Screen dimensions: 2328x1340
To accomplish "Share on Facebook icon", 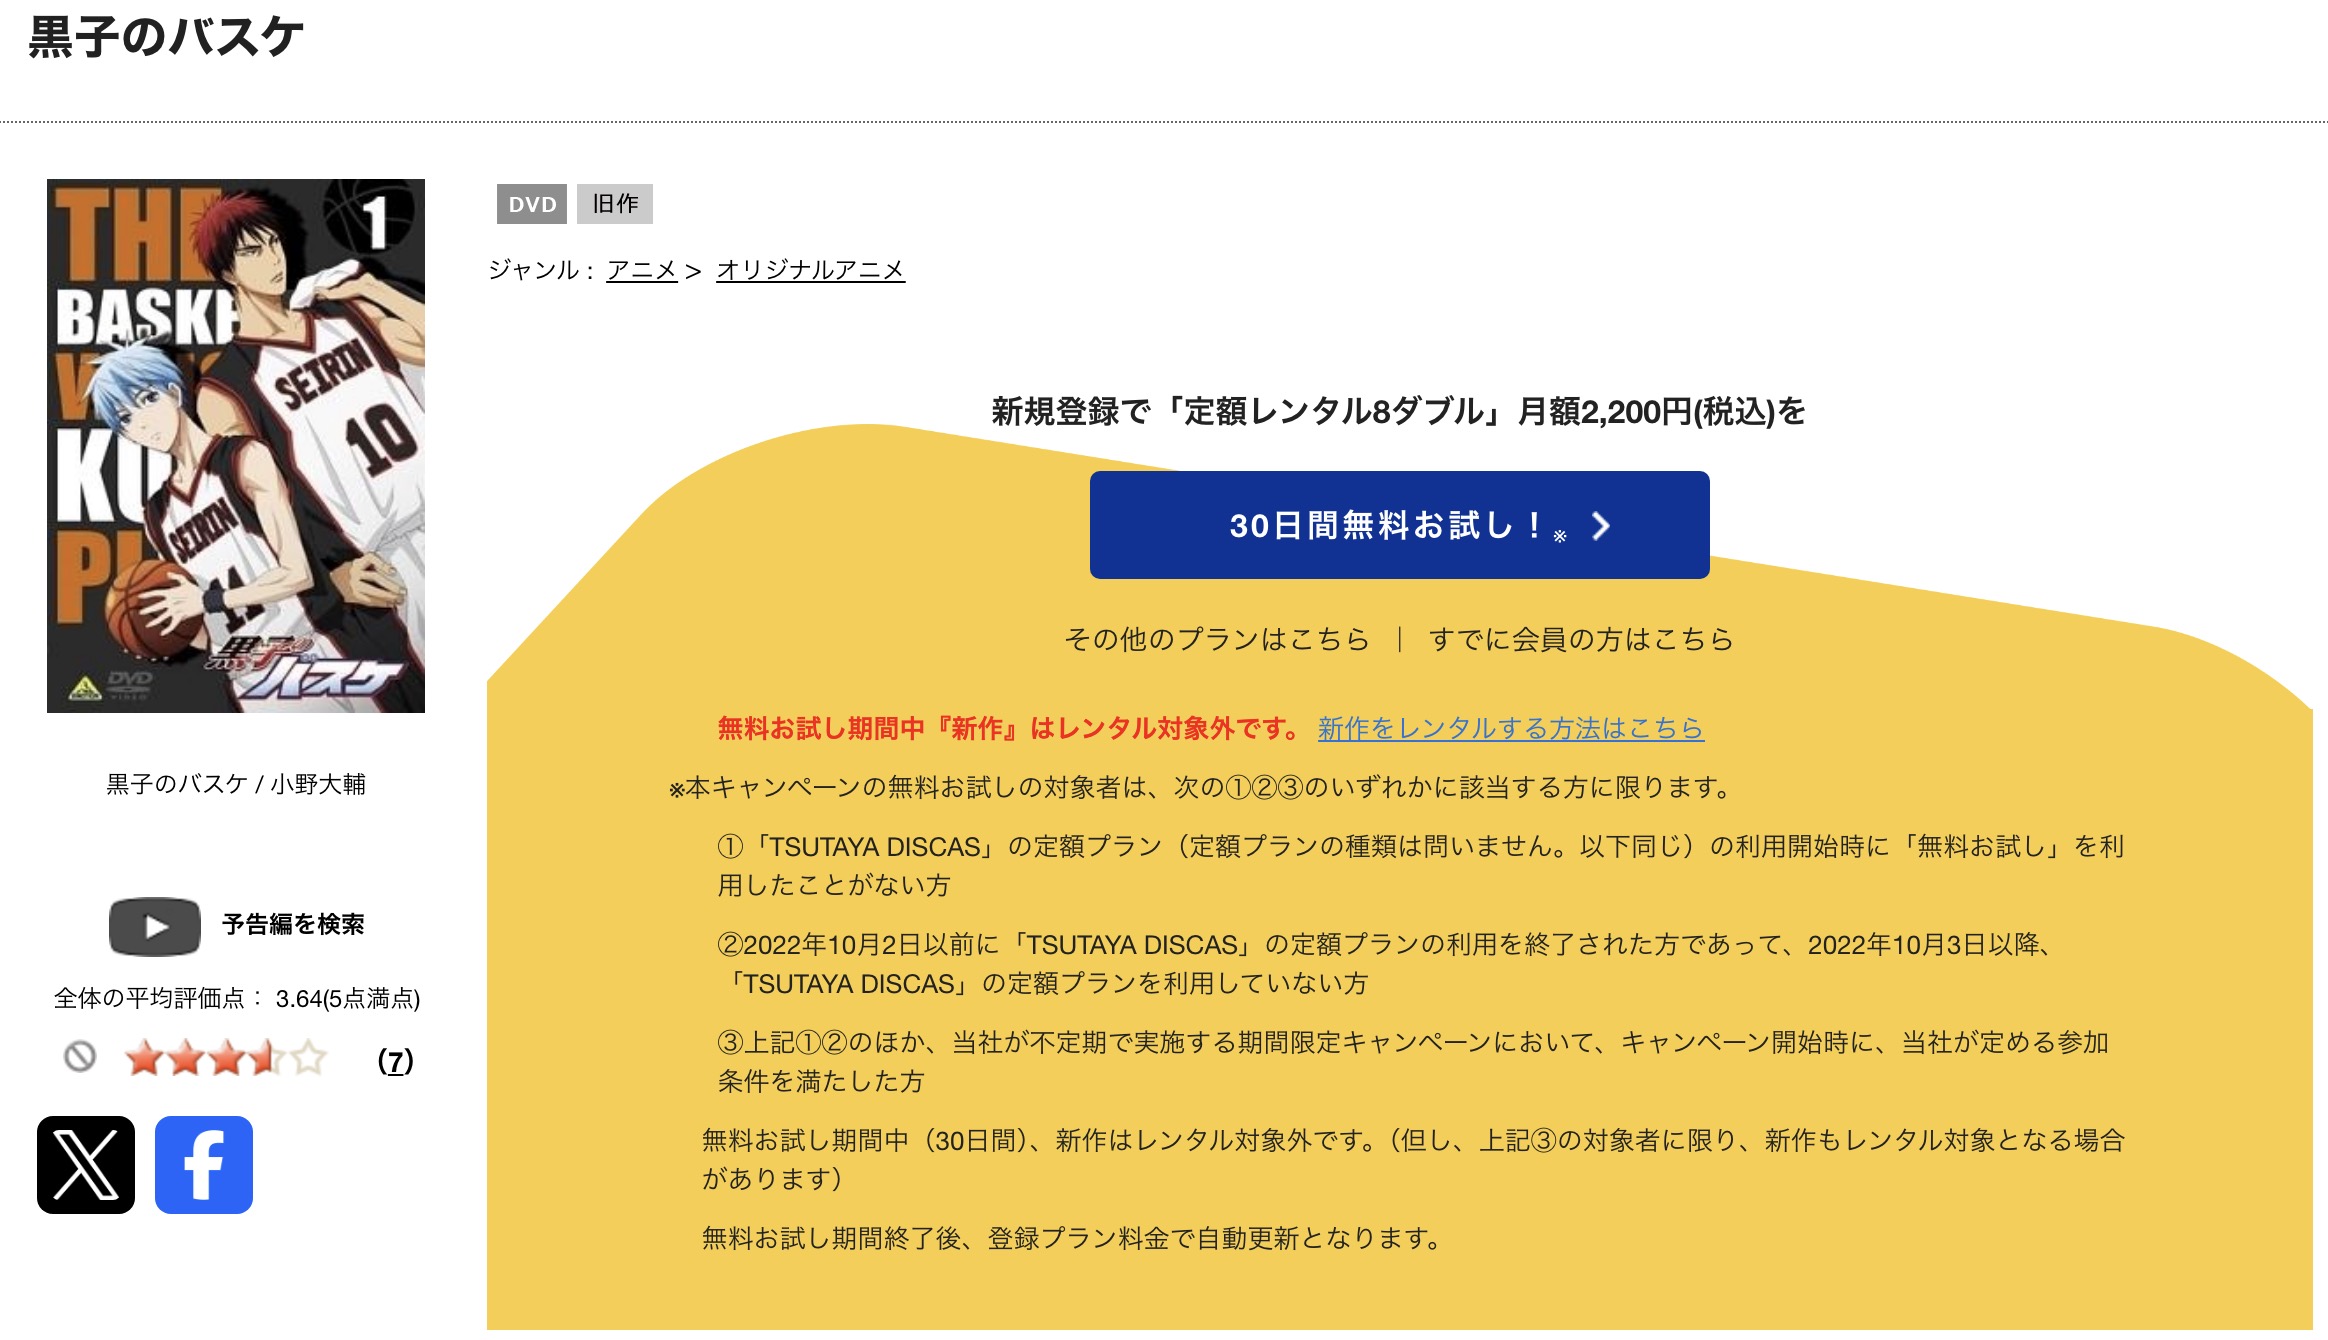I will (204, 1165).
